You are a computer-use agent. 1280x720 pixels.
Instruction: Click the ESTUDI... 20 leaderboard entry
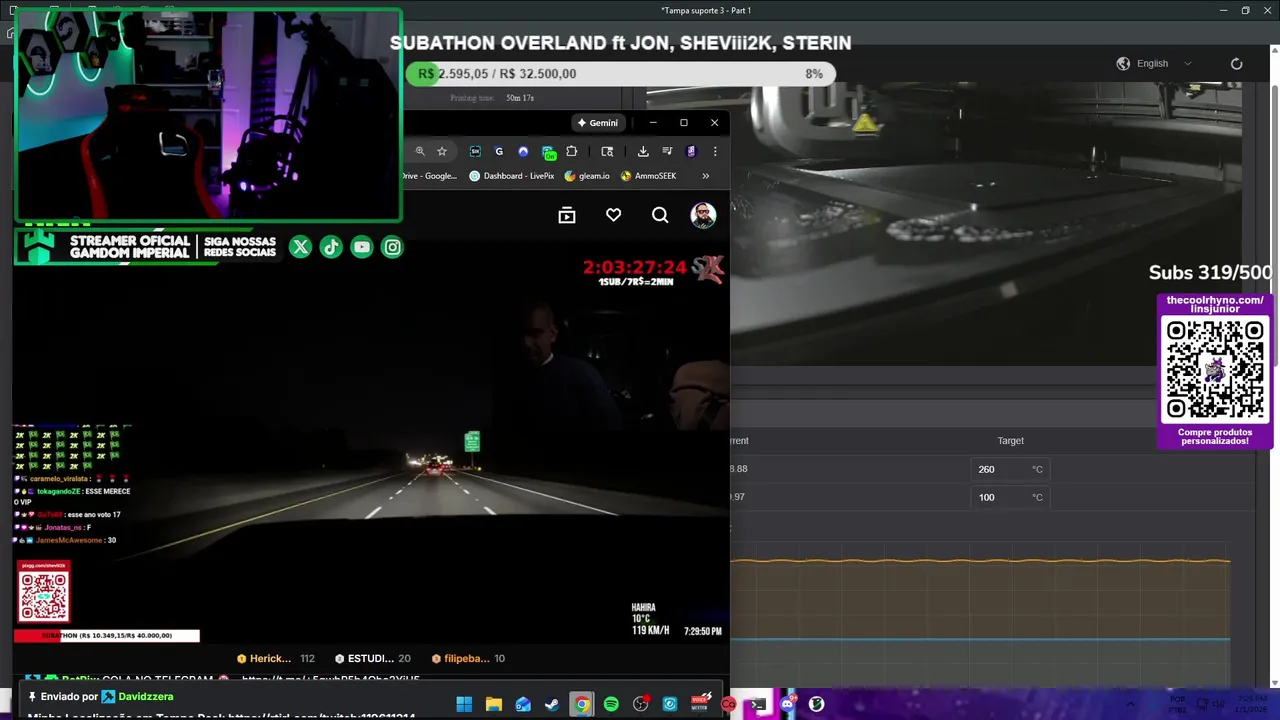pyautogui.click(x=373, y=658)
